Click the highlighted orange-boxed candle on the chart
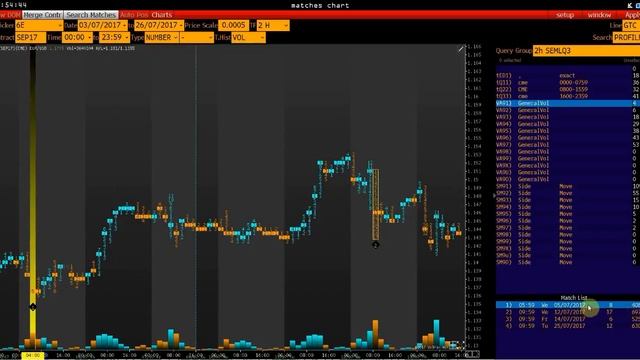640x360 pixels. 376,205
